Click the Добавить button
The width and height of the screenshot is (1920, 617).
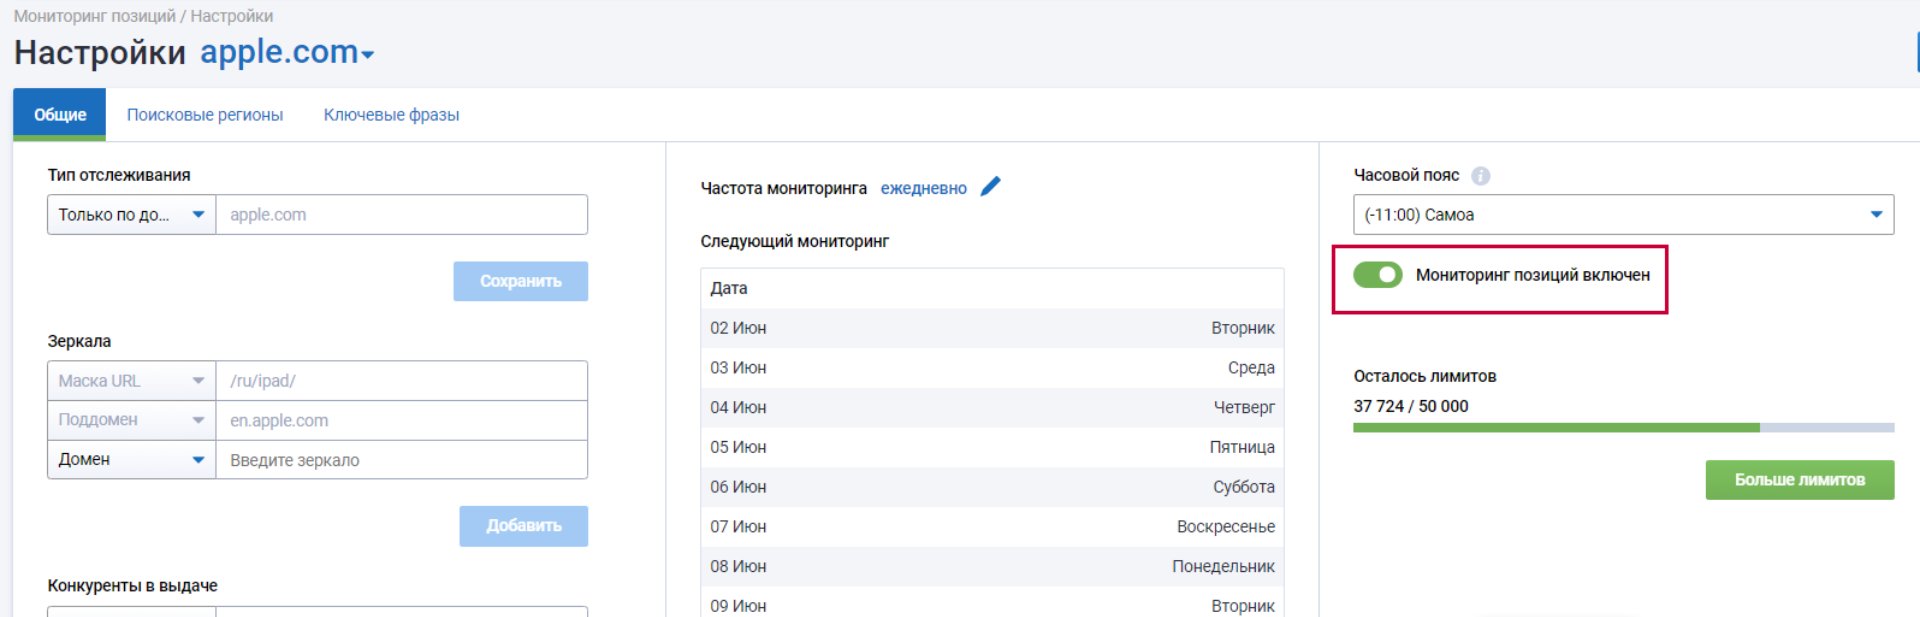coord(523,526)
